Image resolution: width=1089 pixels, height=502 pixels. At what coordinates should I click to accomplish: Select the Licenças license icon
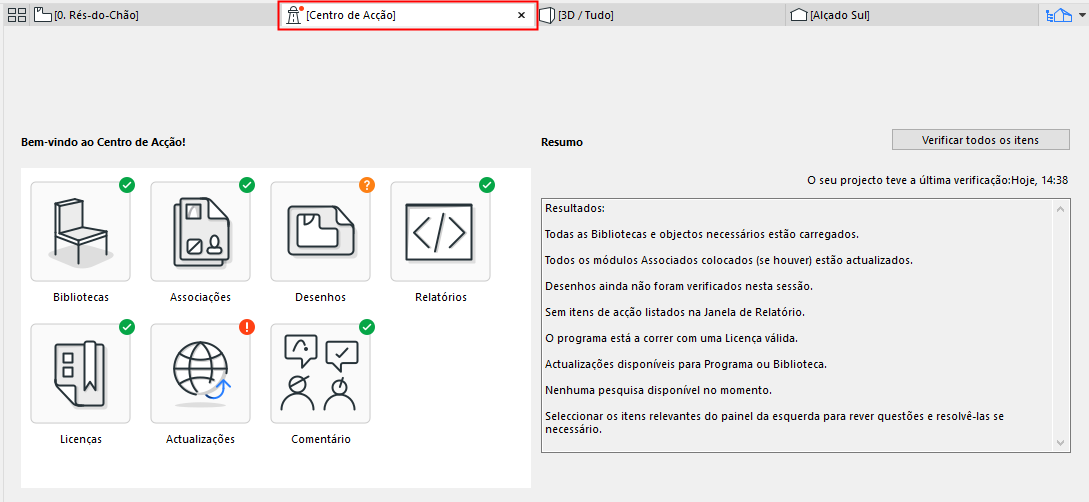coord(80,373)
